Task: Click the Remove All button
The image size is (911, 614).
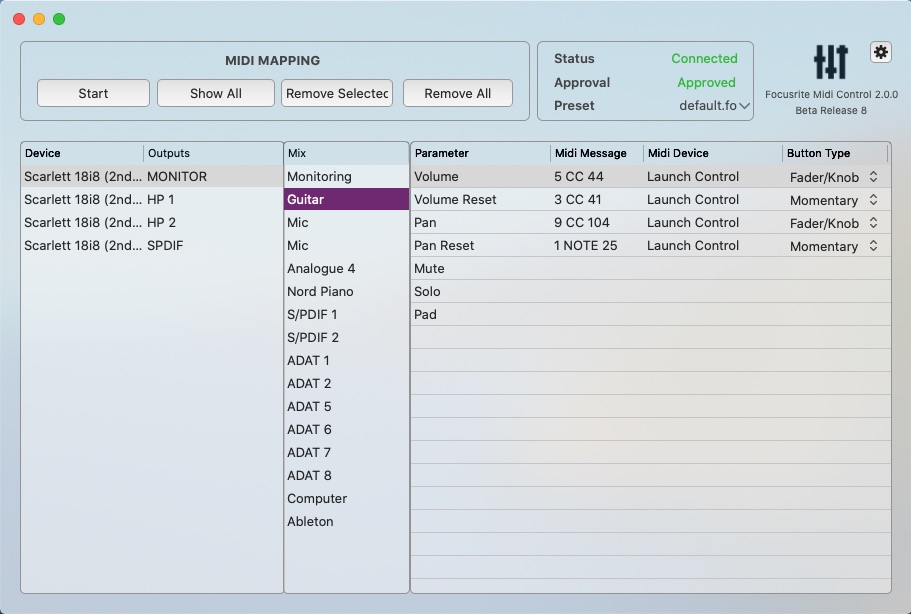Action: (x=458, y=93)
